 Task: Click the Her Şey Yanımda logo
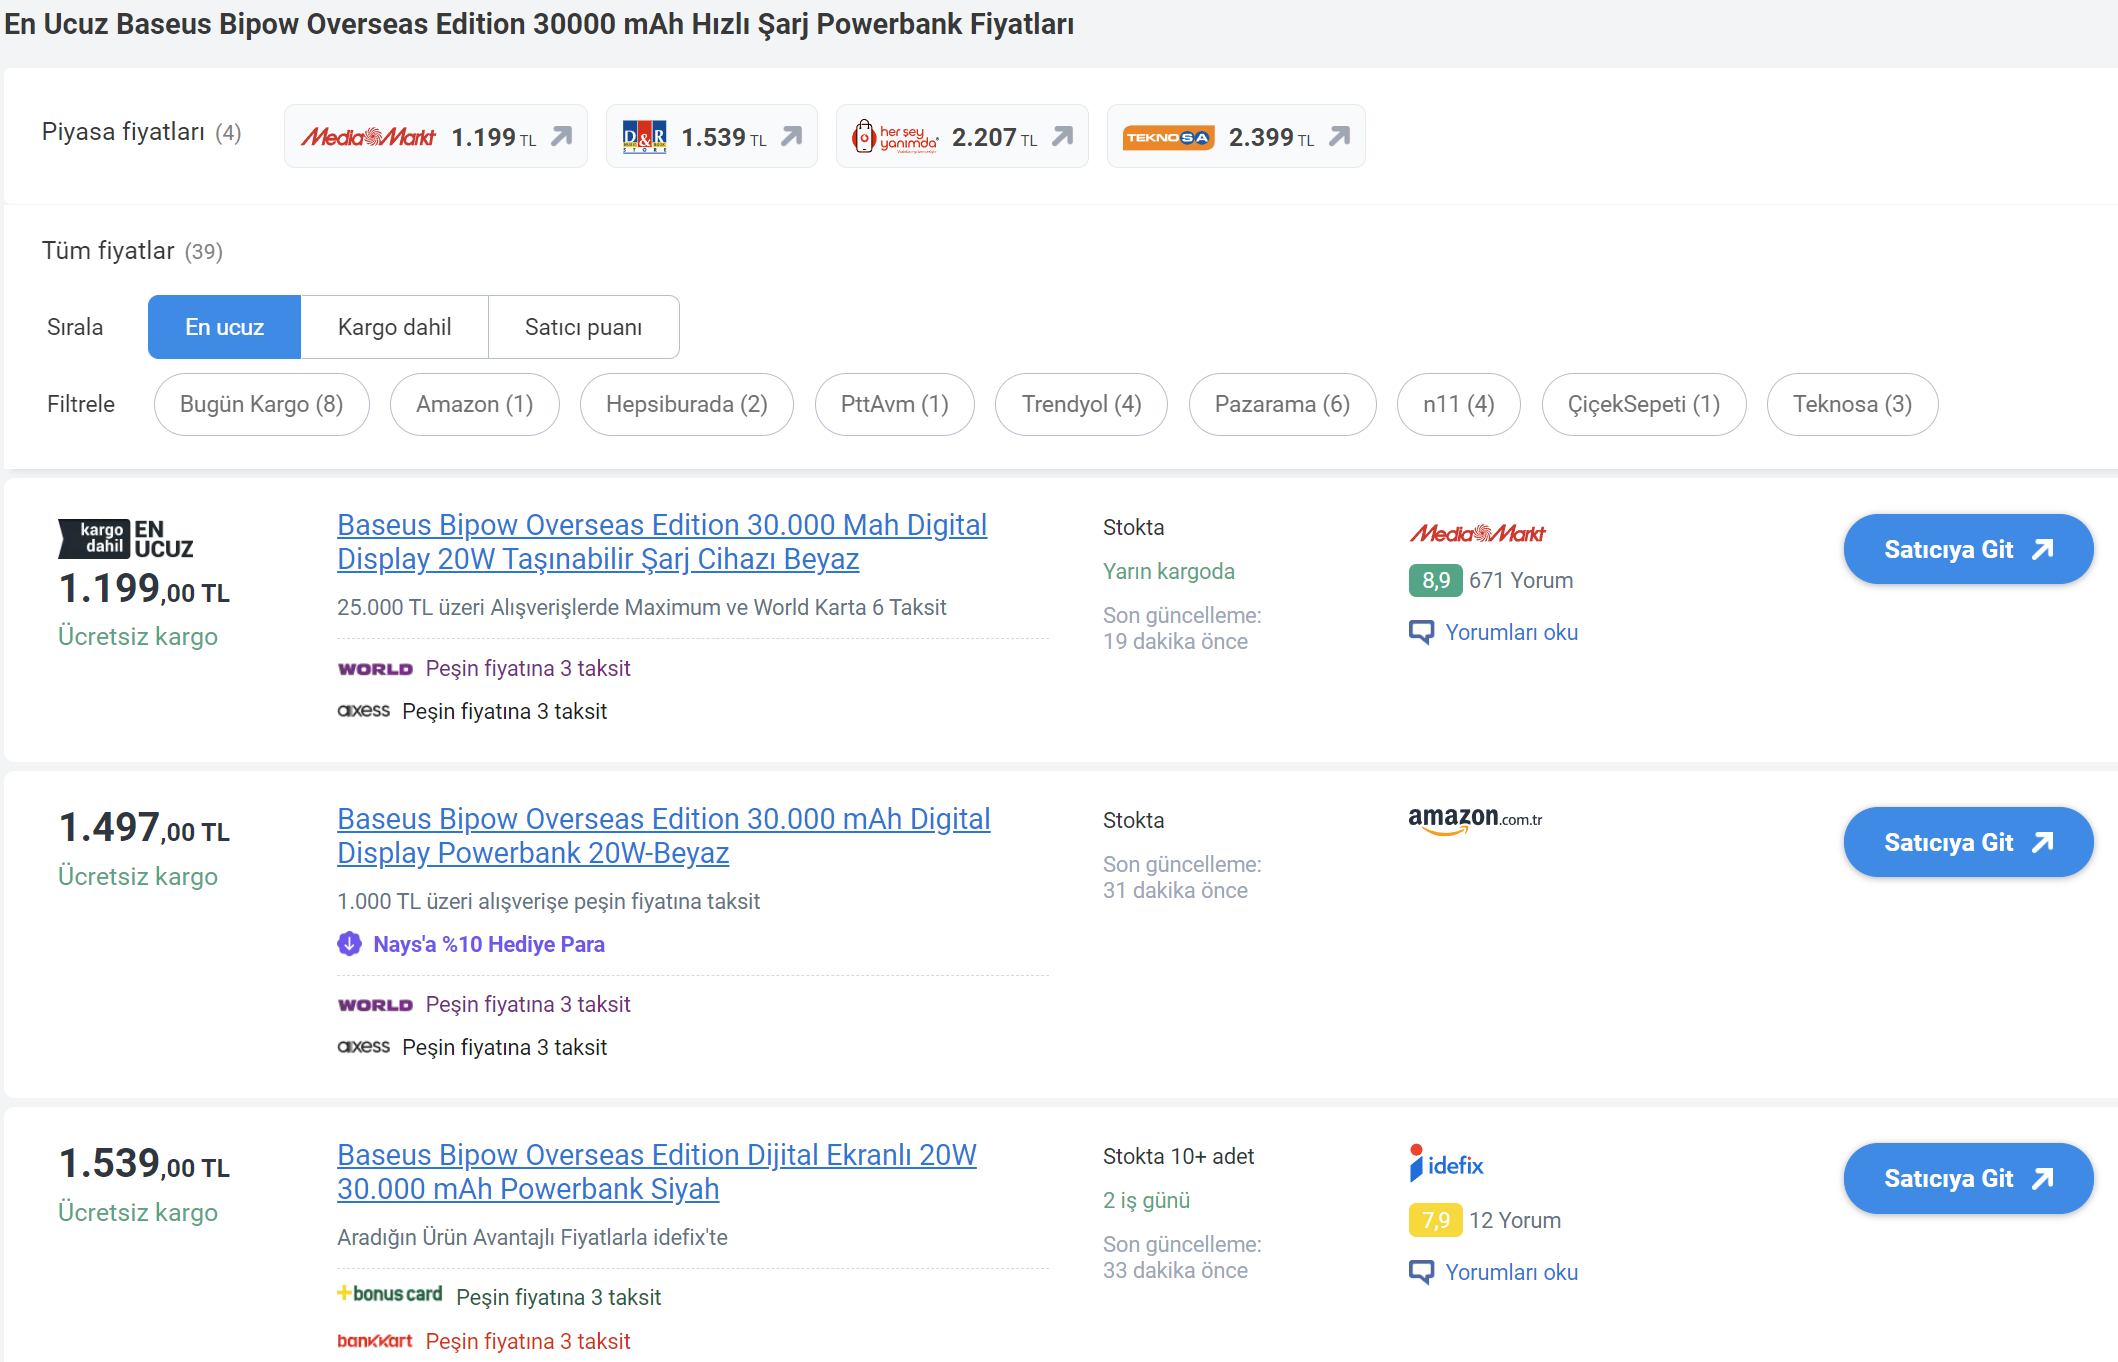click(894, 137)
